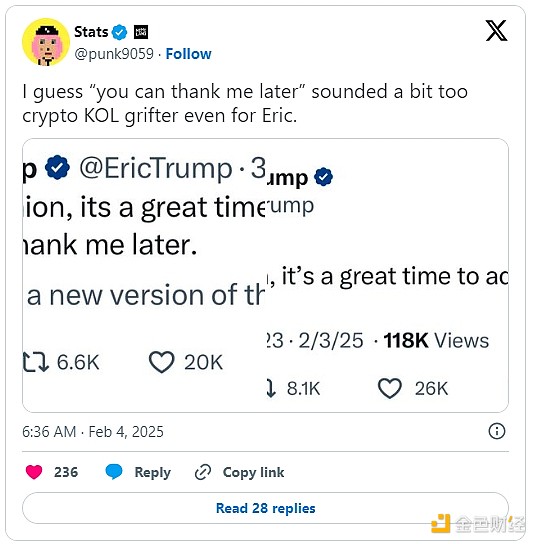Click the black affiliate badge next to Stats

click(141, 32)
